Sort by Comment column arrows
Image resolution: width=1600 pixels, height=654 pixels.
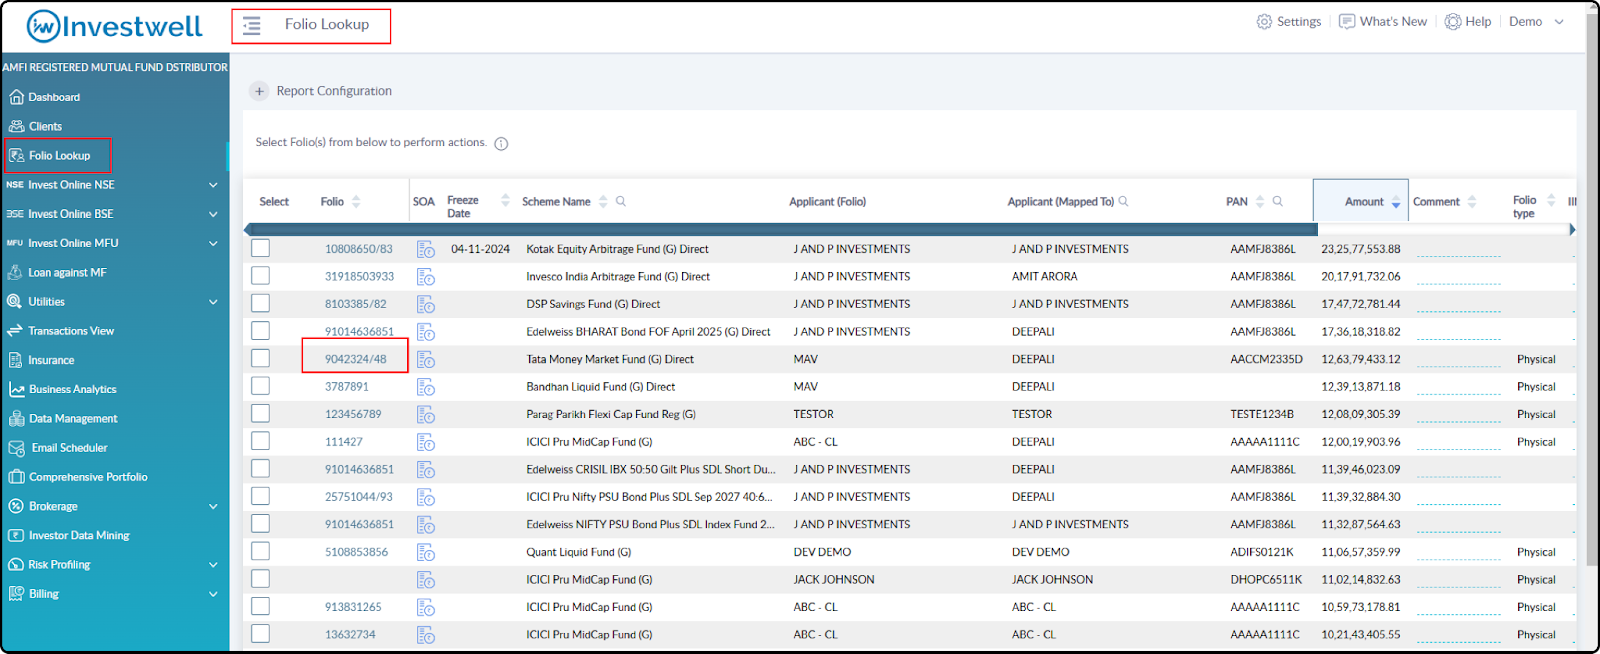pyautogui.click(x=1472, y=202)
